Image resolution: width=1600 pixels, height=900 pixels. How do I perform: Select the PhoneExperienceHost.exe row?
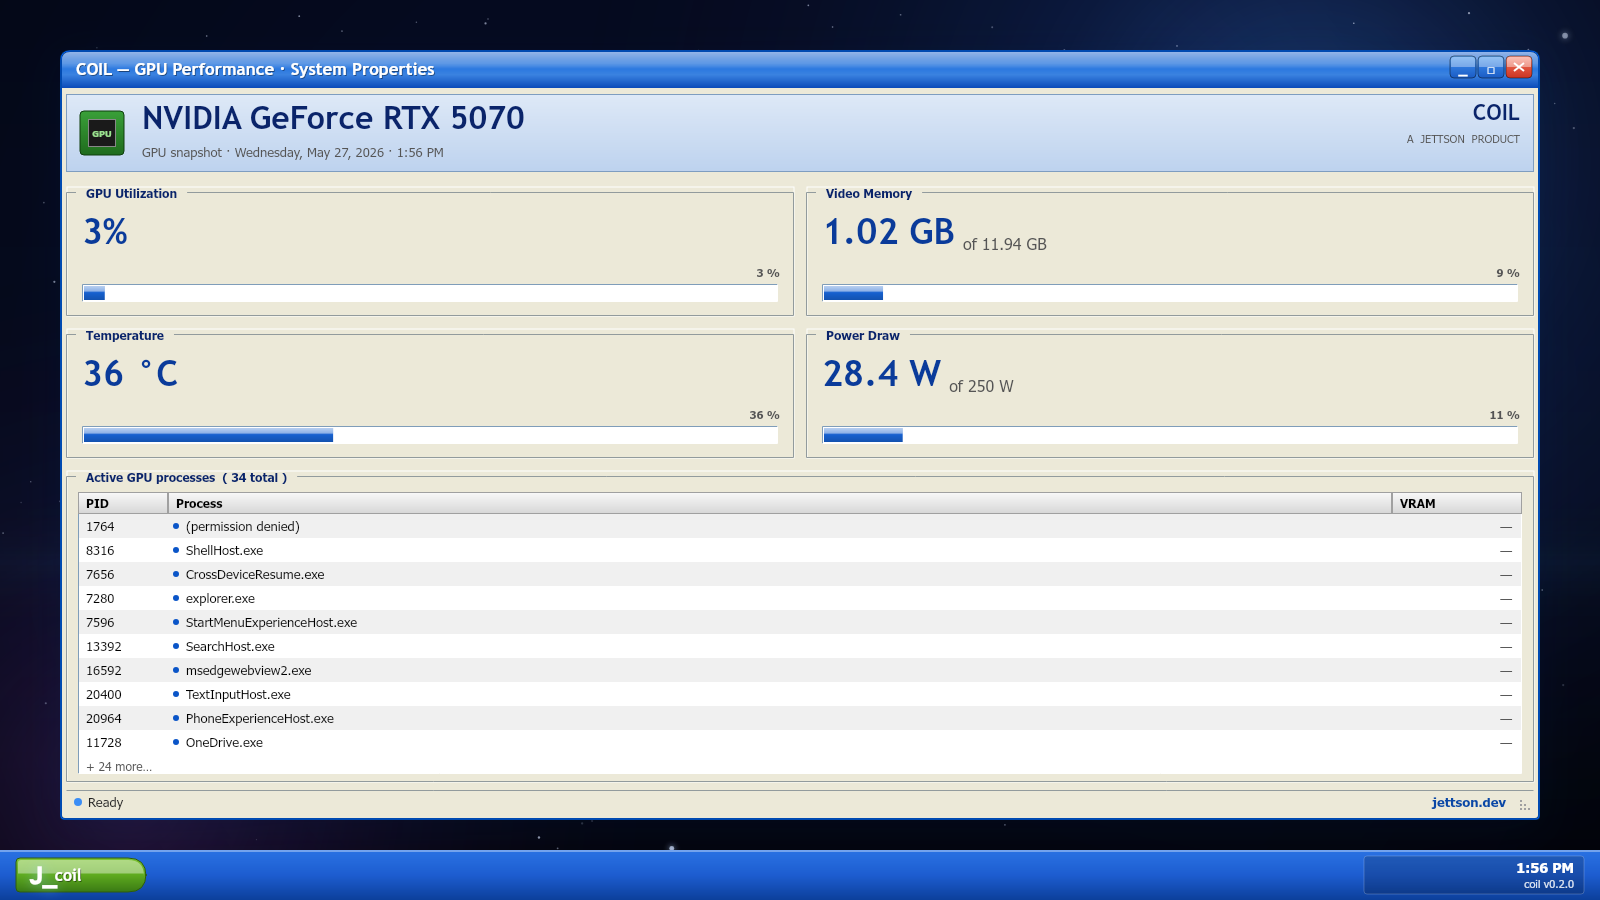(x=800, y=718)
